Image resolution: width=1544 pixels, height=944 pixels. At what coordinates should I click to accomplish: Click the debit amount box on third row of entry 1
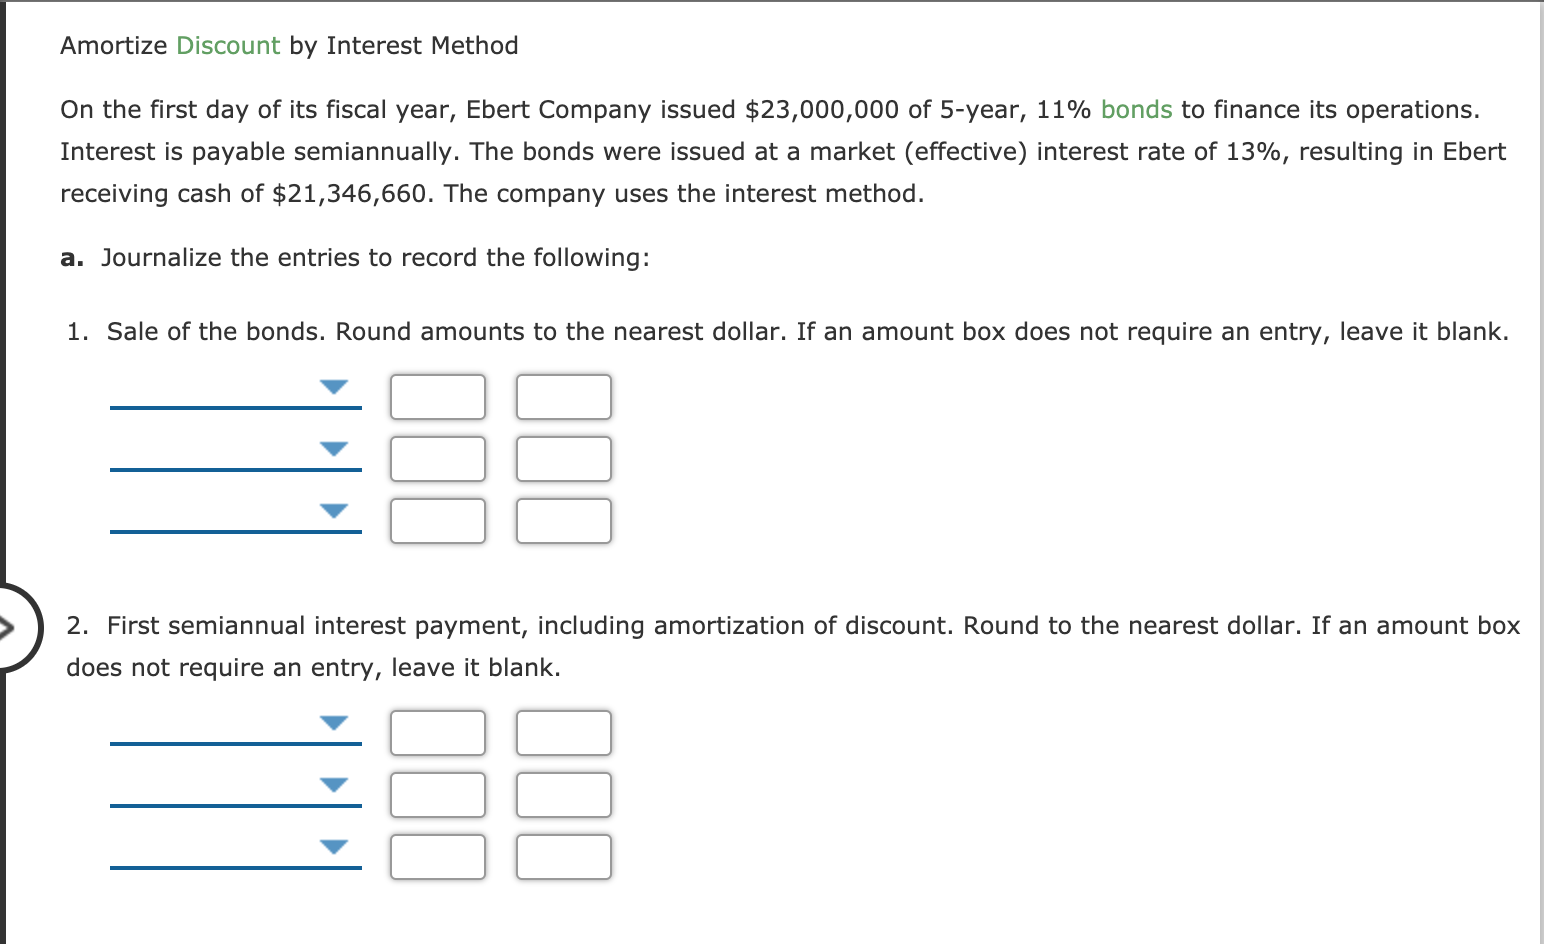coord(437,520)
